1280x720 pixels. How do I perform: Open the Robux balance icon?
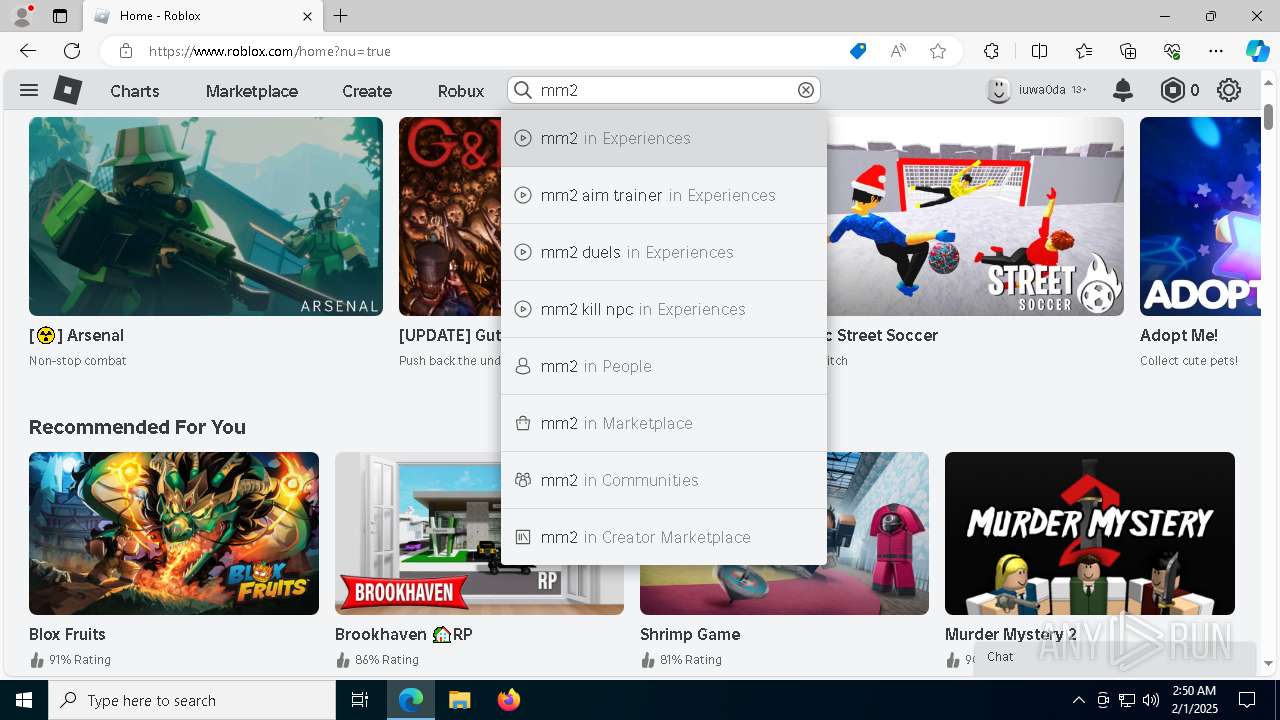coord(1172,90)
